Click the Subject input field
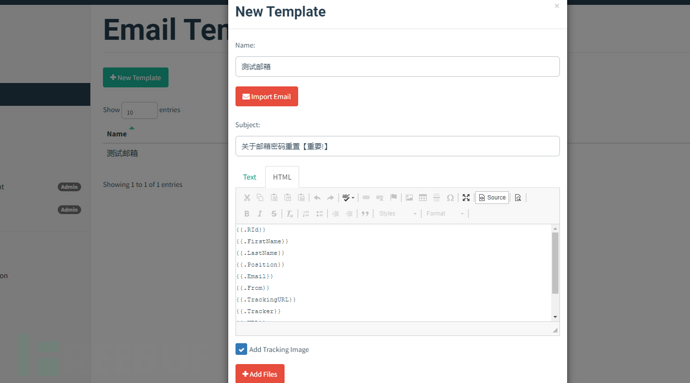The image size is (690, 383). pos(397,146)
